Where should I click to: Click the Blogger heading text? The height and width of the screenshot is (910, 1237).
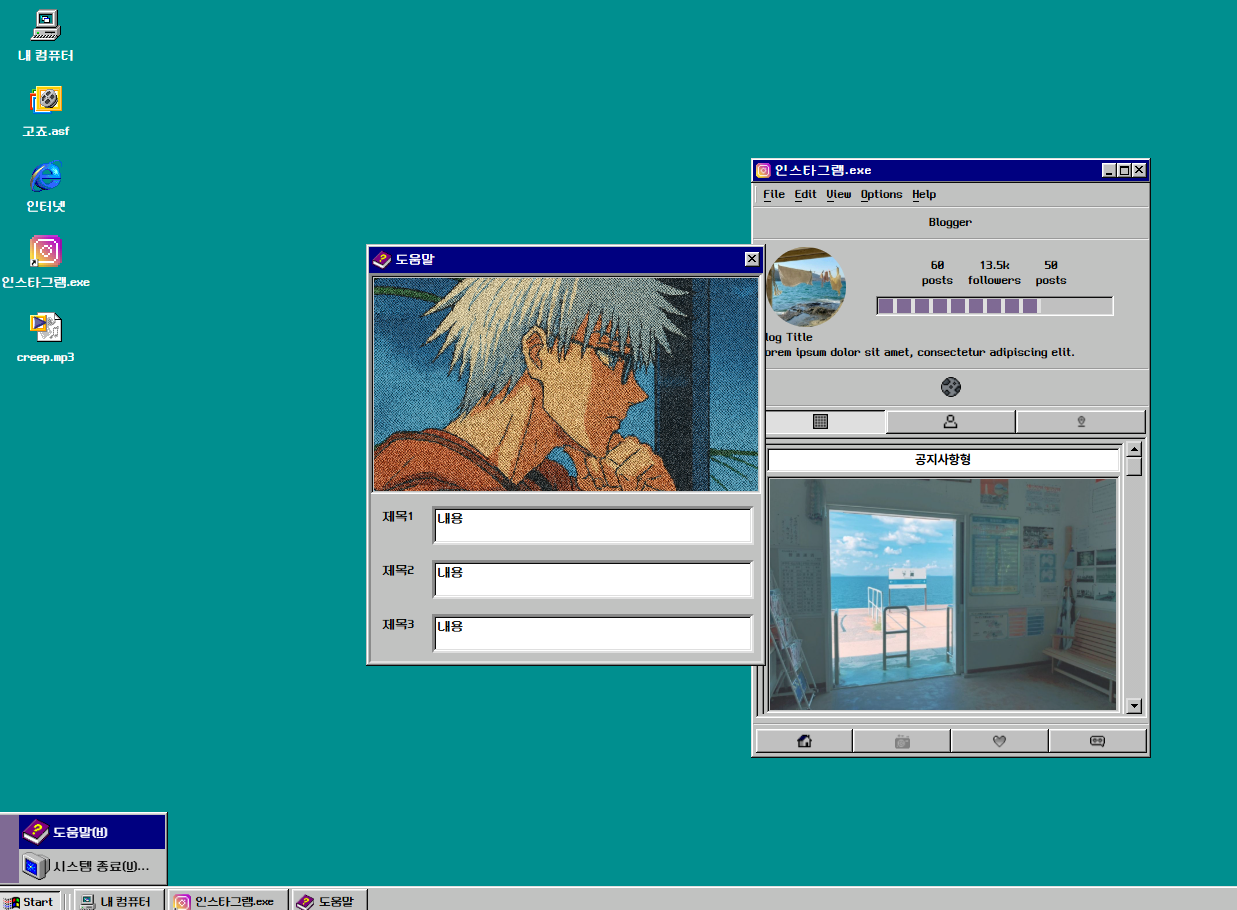950,222
